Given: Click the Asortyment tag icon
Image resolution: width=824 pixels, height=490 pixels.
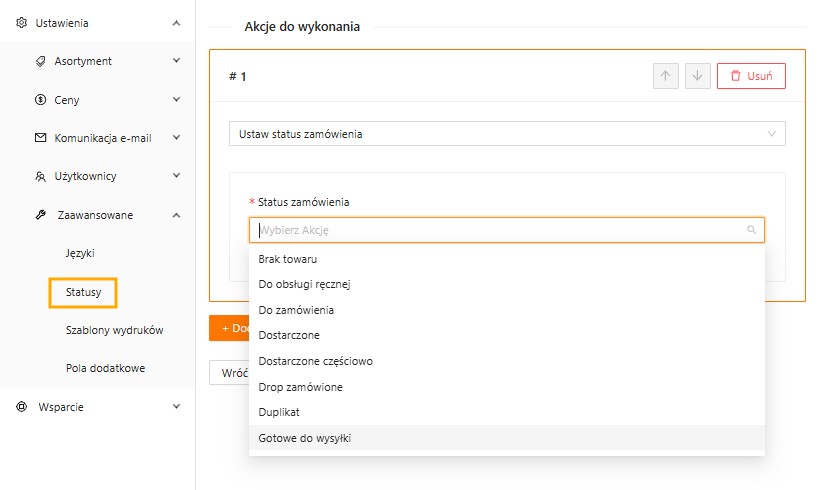Looking at the screenshot, I should click(41, 61).
